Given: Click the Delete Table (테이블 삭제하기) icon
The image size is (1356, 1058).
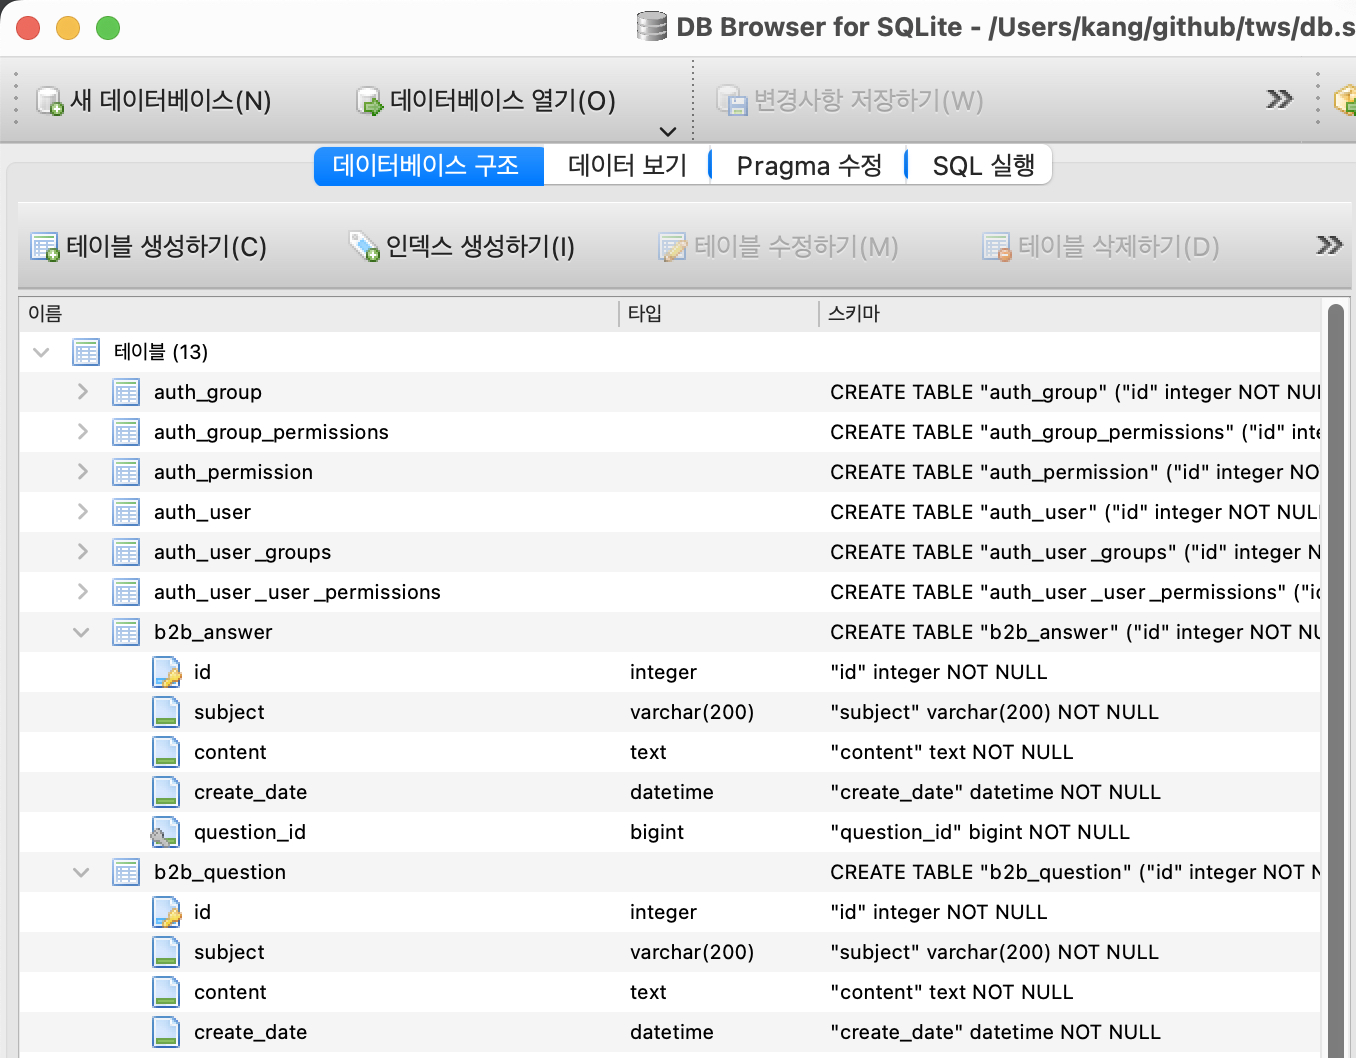Looking at the screenshot, I should click(x=997, y=247).
